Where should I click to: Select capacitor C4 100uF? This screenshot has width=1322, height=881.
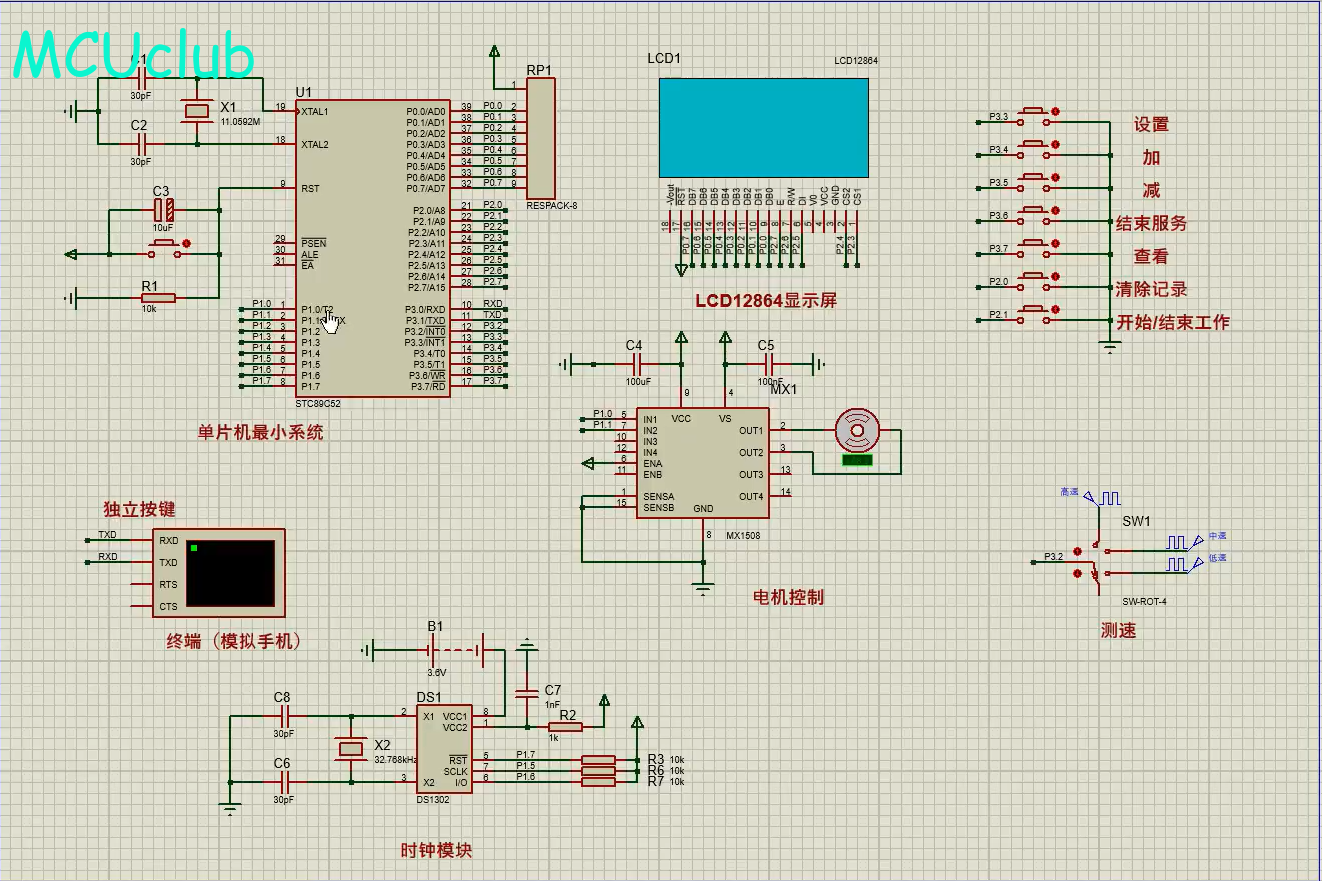635,366
